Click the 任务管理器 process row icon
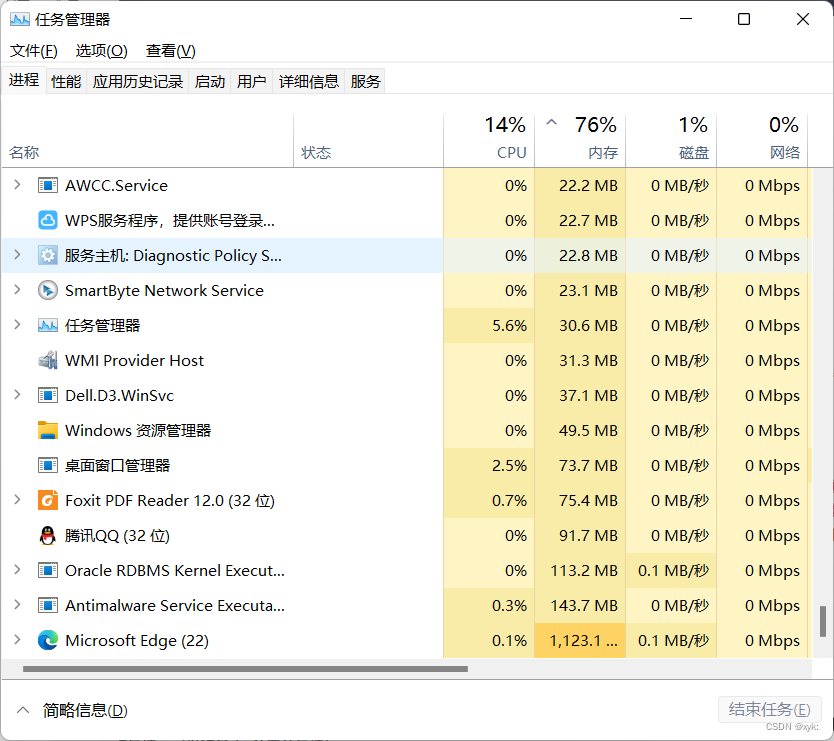Image resolution: width=834 pixels, height=741 pixels. (x=47, y=325)
